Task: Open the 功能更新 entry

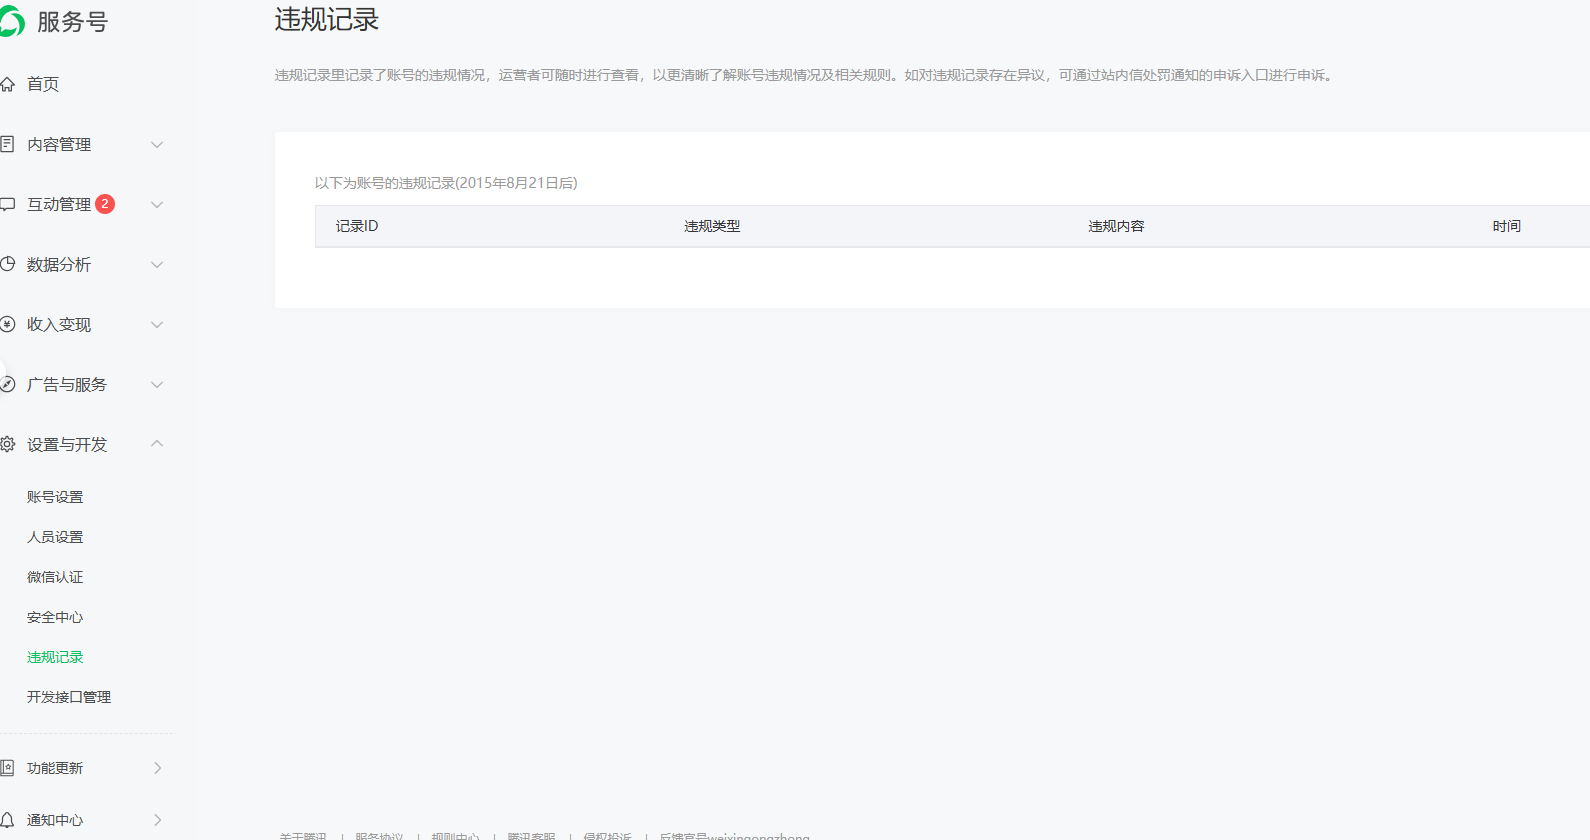Action: pos(55,768)
